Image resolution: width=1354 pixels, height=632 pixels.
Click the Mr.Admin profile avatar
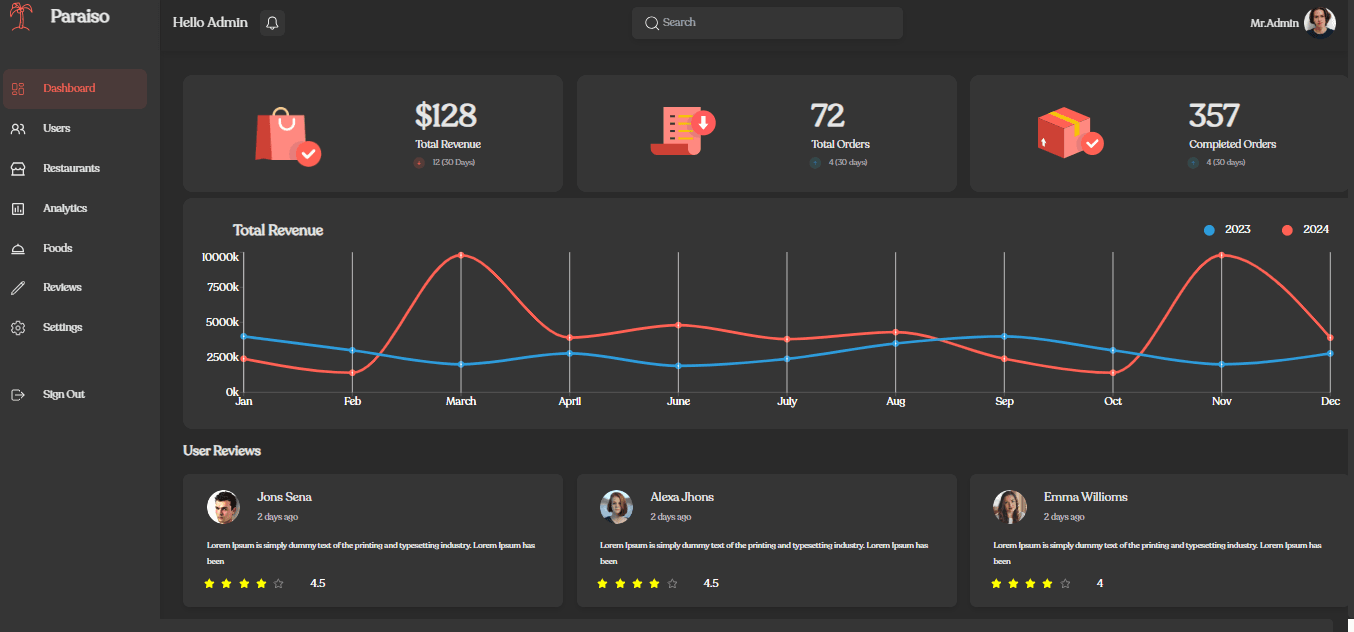coord(1320,22)
